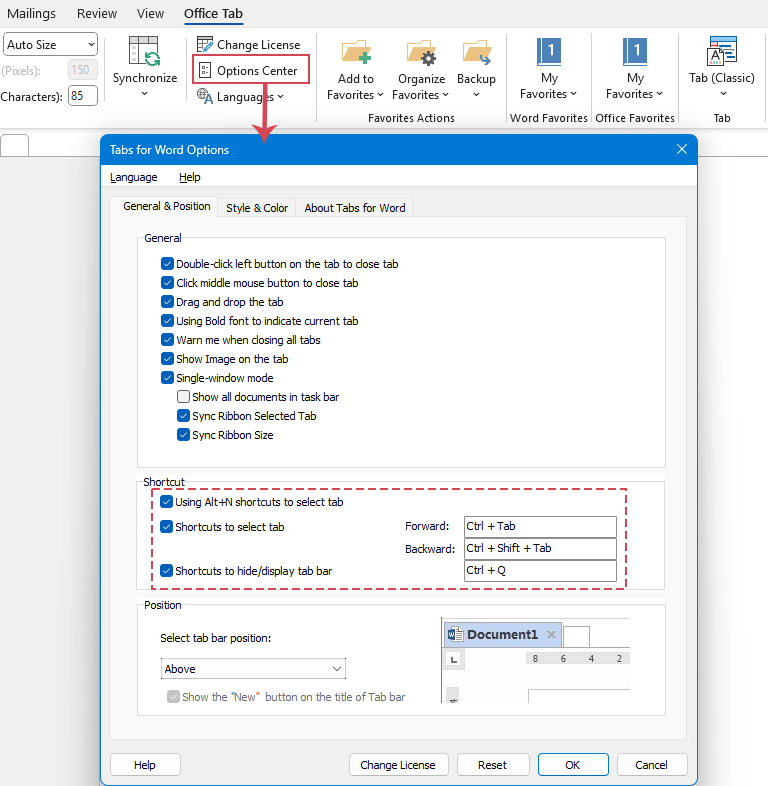
Task: Click the Reset button
Action: [x=492, y=765]
